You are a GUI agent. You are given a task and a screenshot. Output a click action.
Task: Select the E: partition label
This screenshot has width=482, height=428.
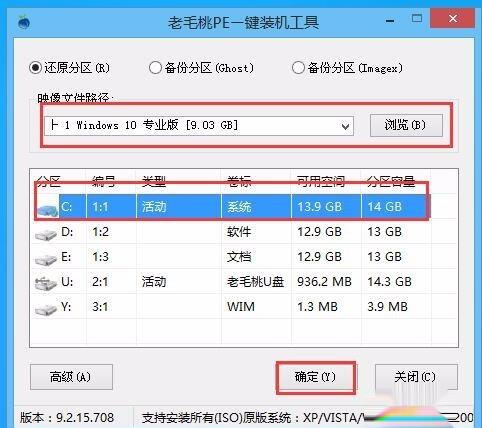click(66, 257)
